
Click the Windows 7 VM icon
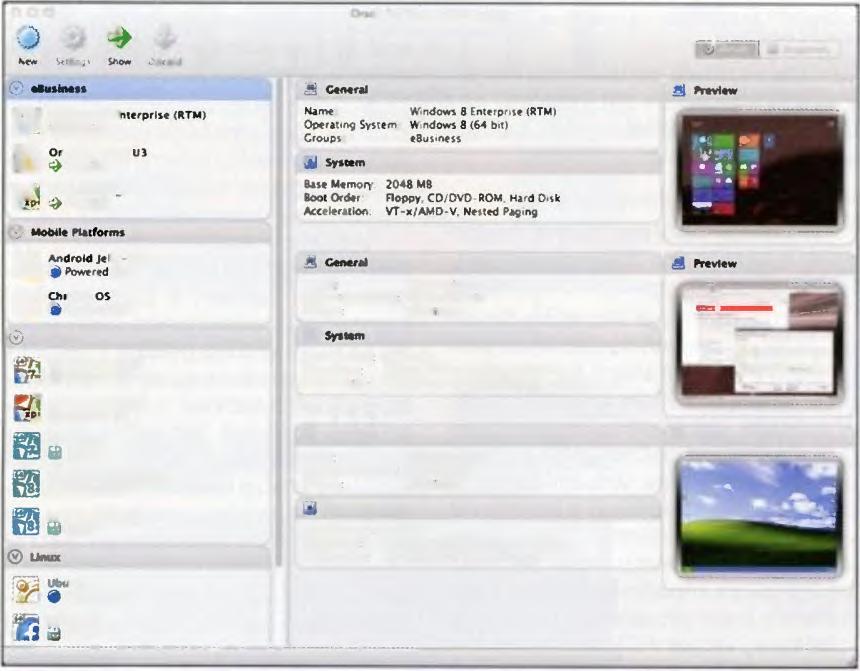(27, 370)
